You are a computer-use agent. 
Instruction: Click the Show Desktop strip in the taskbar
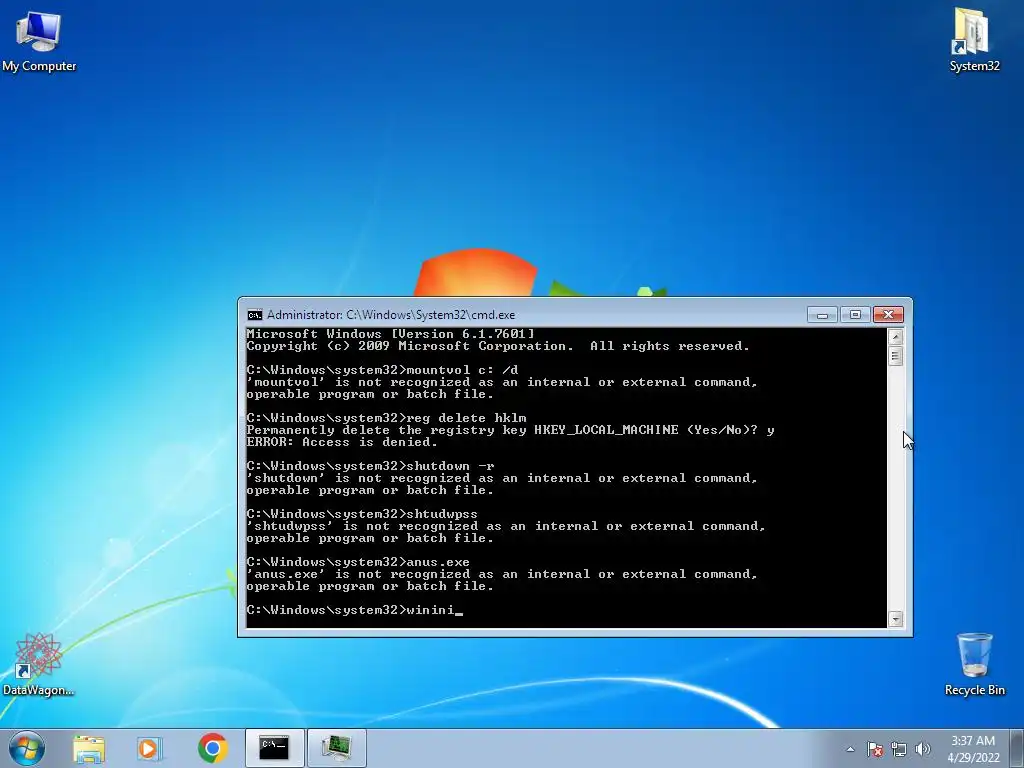(x=1018, y=748)
